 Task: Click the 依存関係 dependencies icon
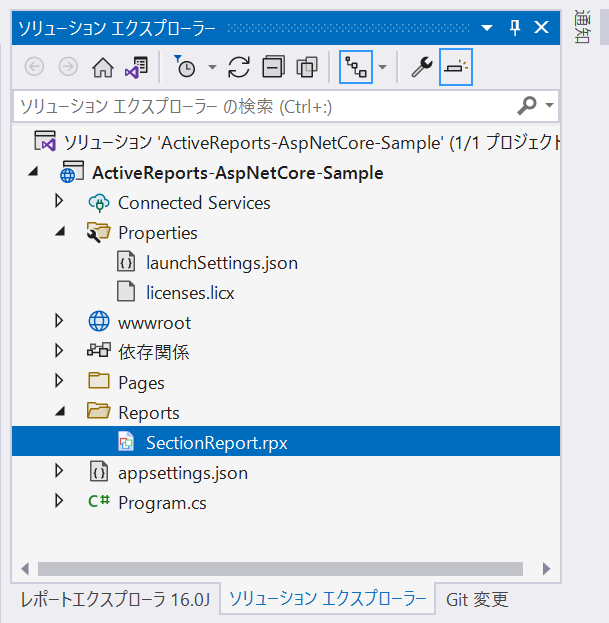(99, 351)
